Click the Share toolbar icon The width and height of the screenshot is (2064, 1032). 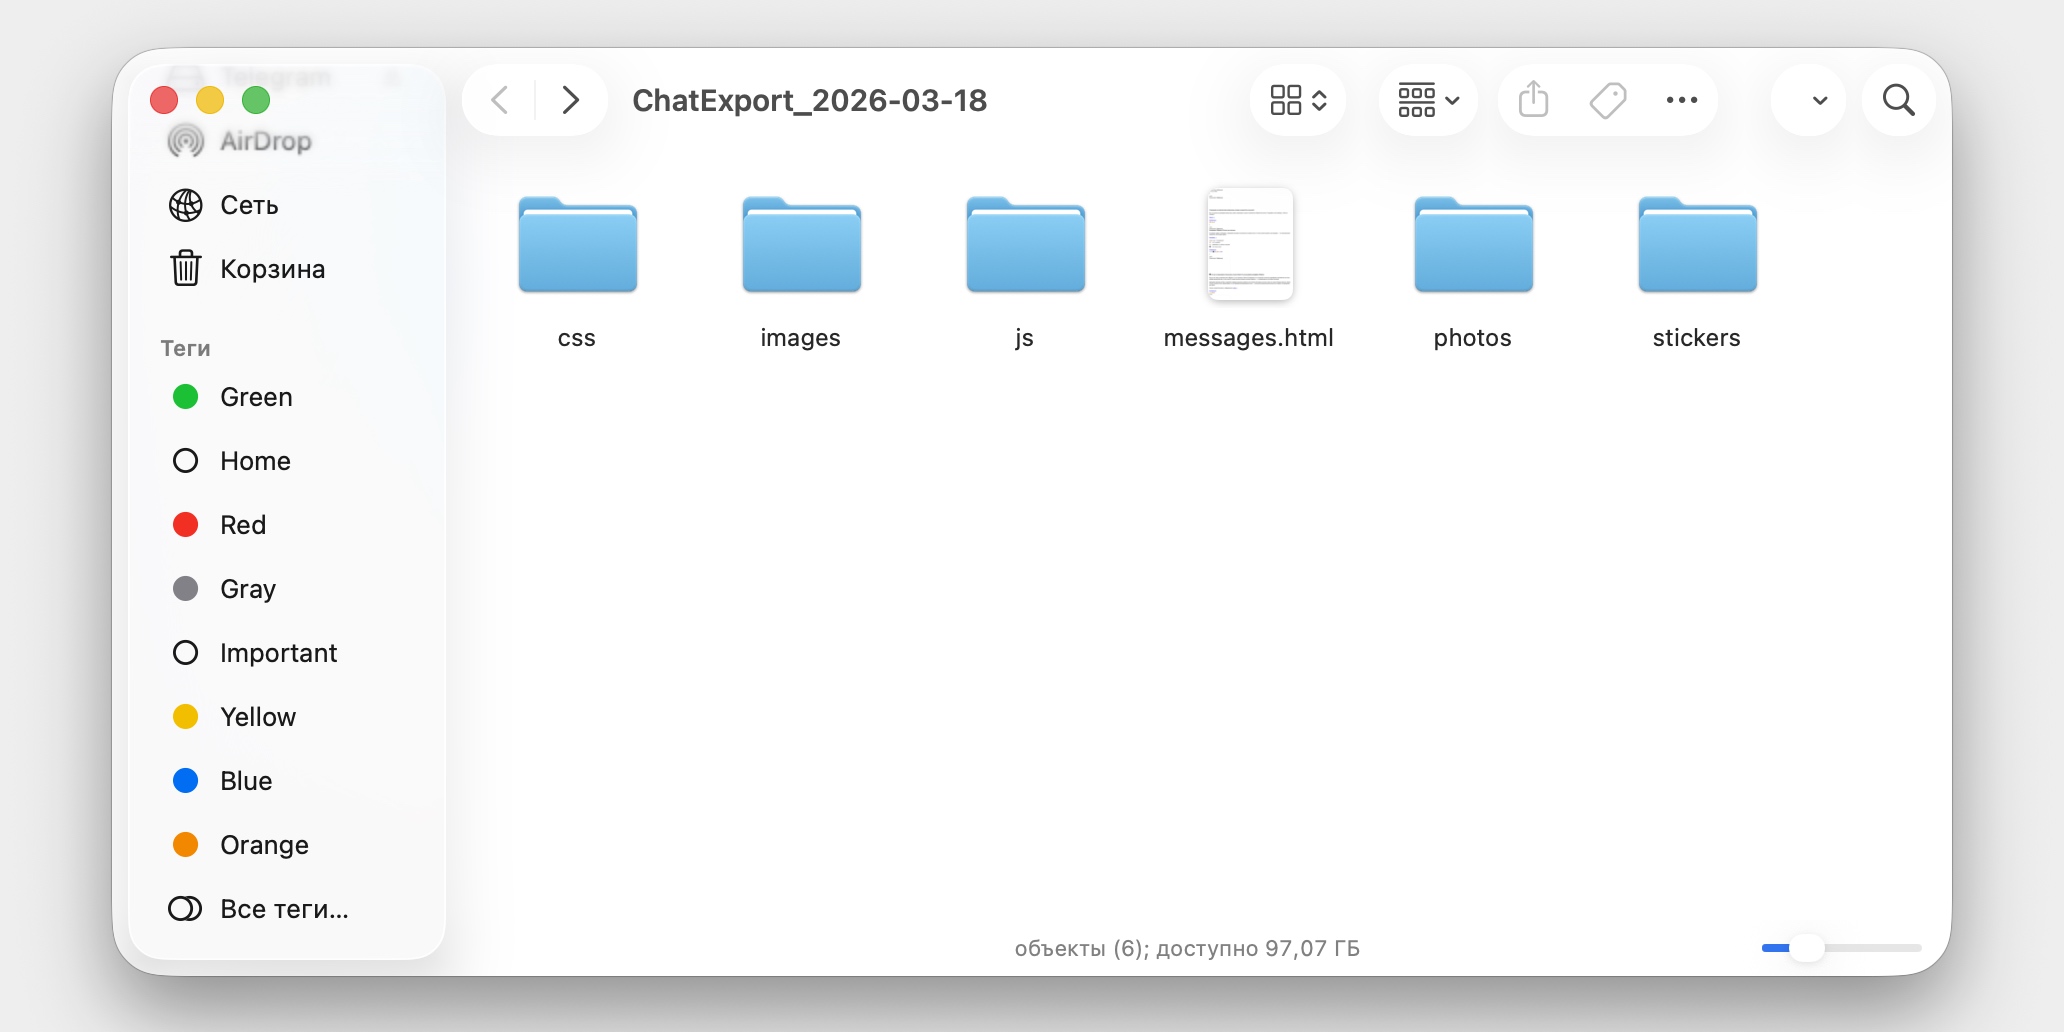(1533, 100)
